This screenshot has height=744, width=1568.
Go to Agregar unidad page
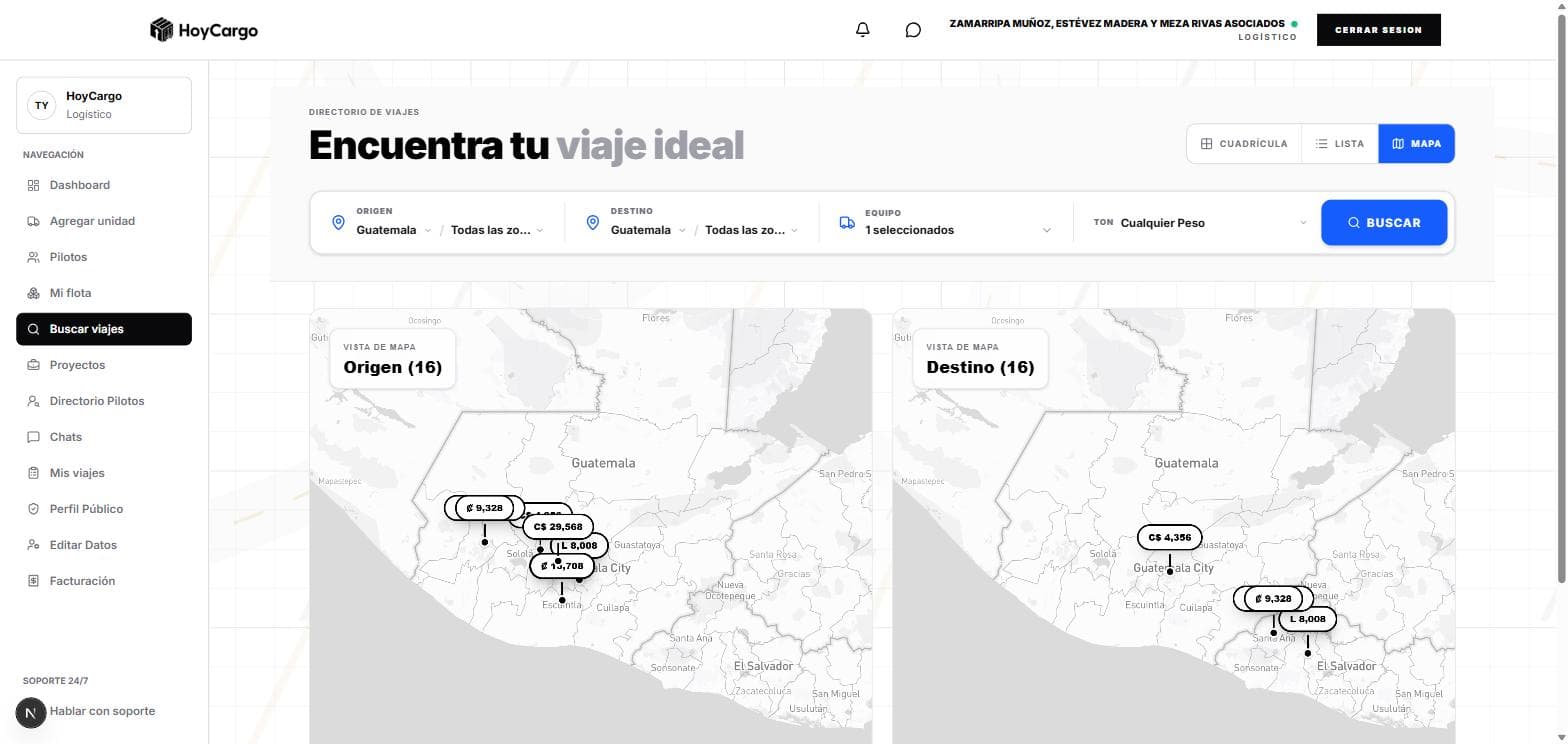104,221
